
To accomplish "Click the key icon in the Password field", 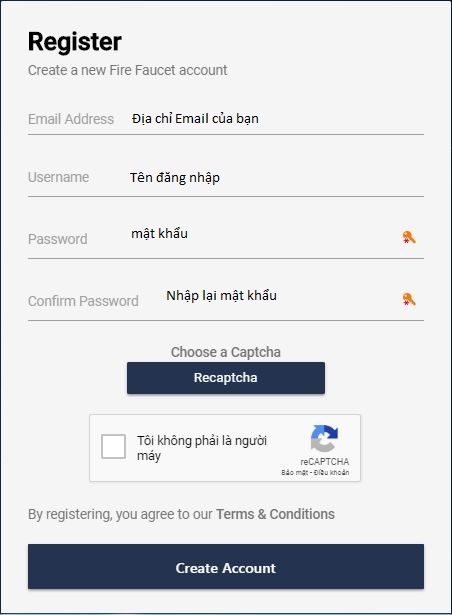I will [409, 237].
